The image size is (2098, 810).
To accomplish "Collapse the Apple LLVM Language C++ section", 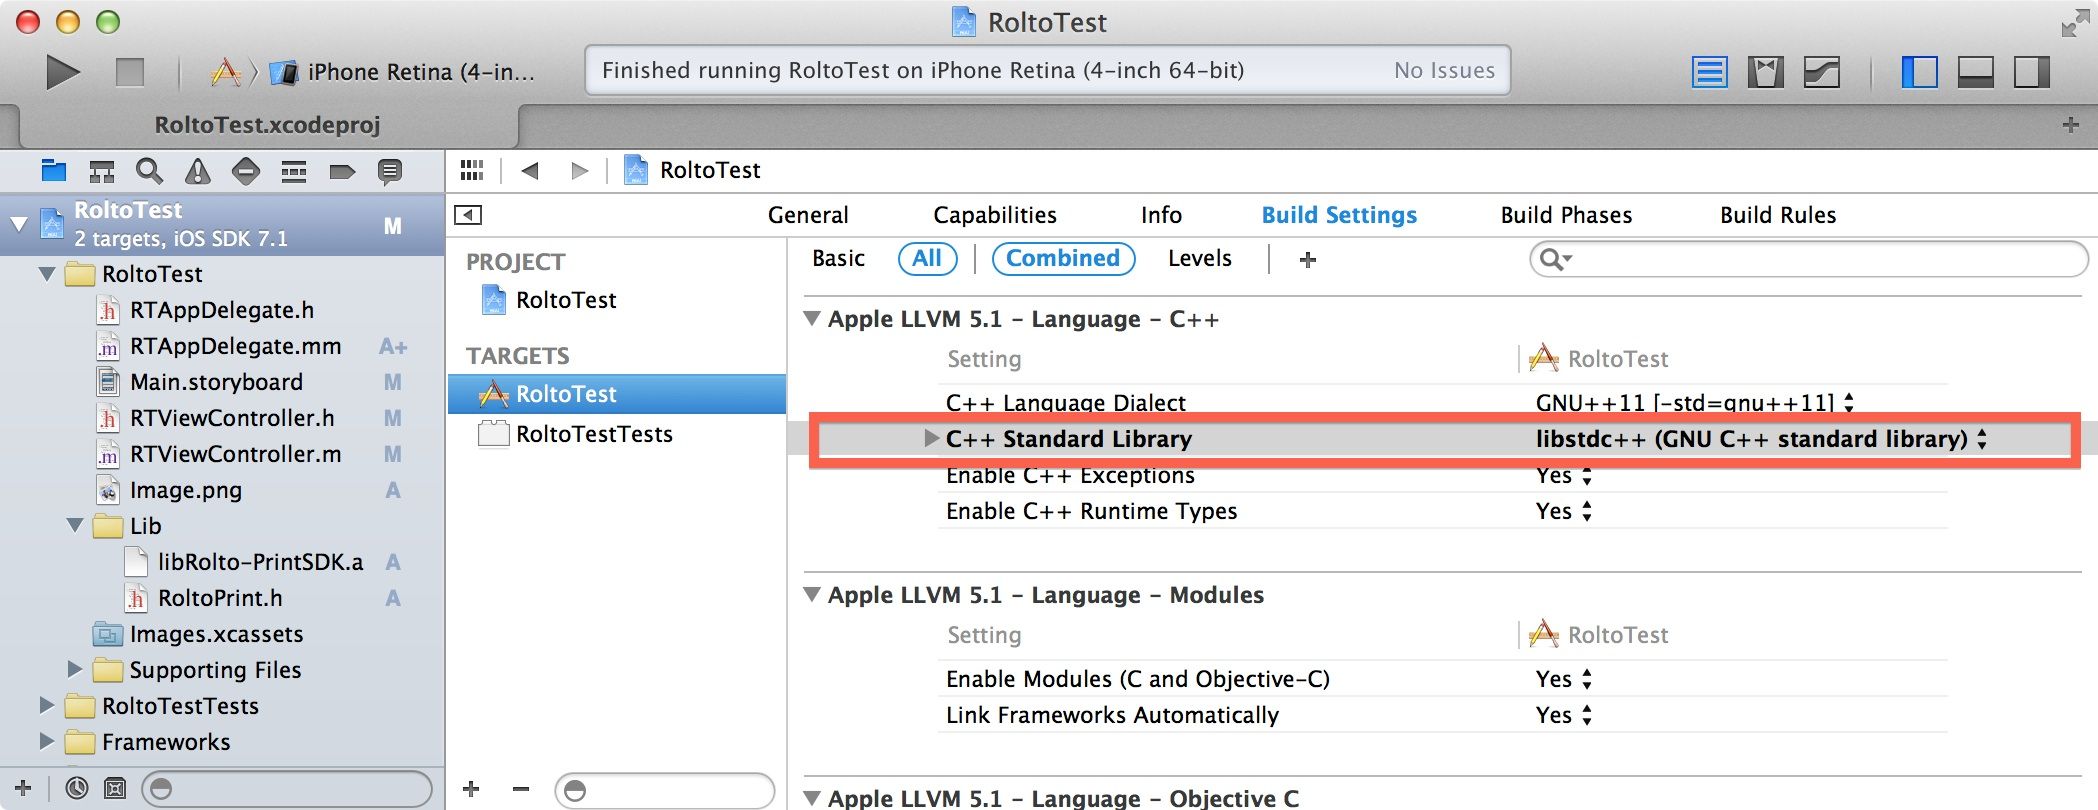I will [x=813, y=319].
